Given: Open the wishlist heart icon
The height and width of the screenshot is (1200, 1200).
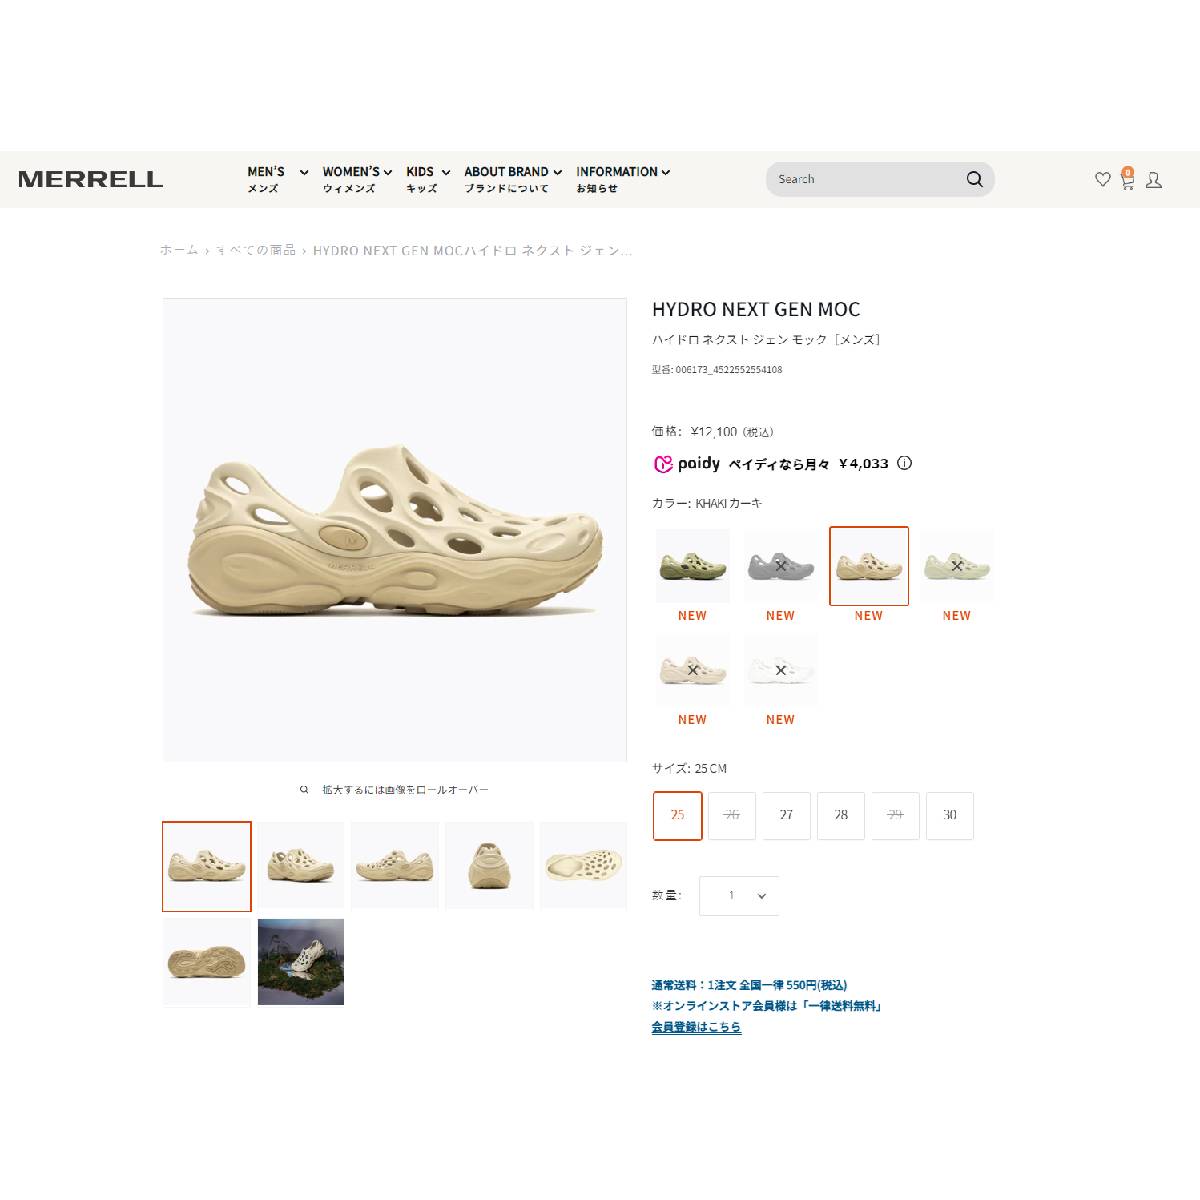Looking at the screenshot, I should [1102, 179].
